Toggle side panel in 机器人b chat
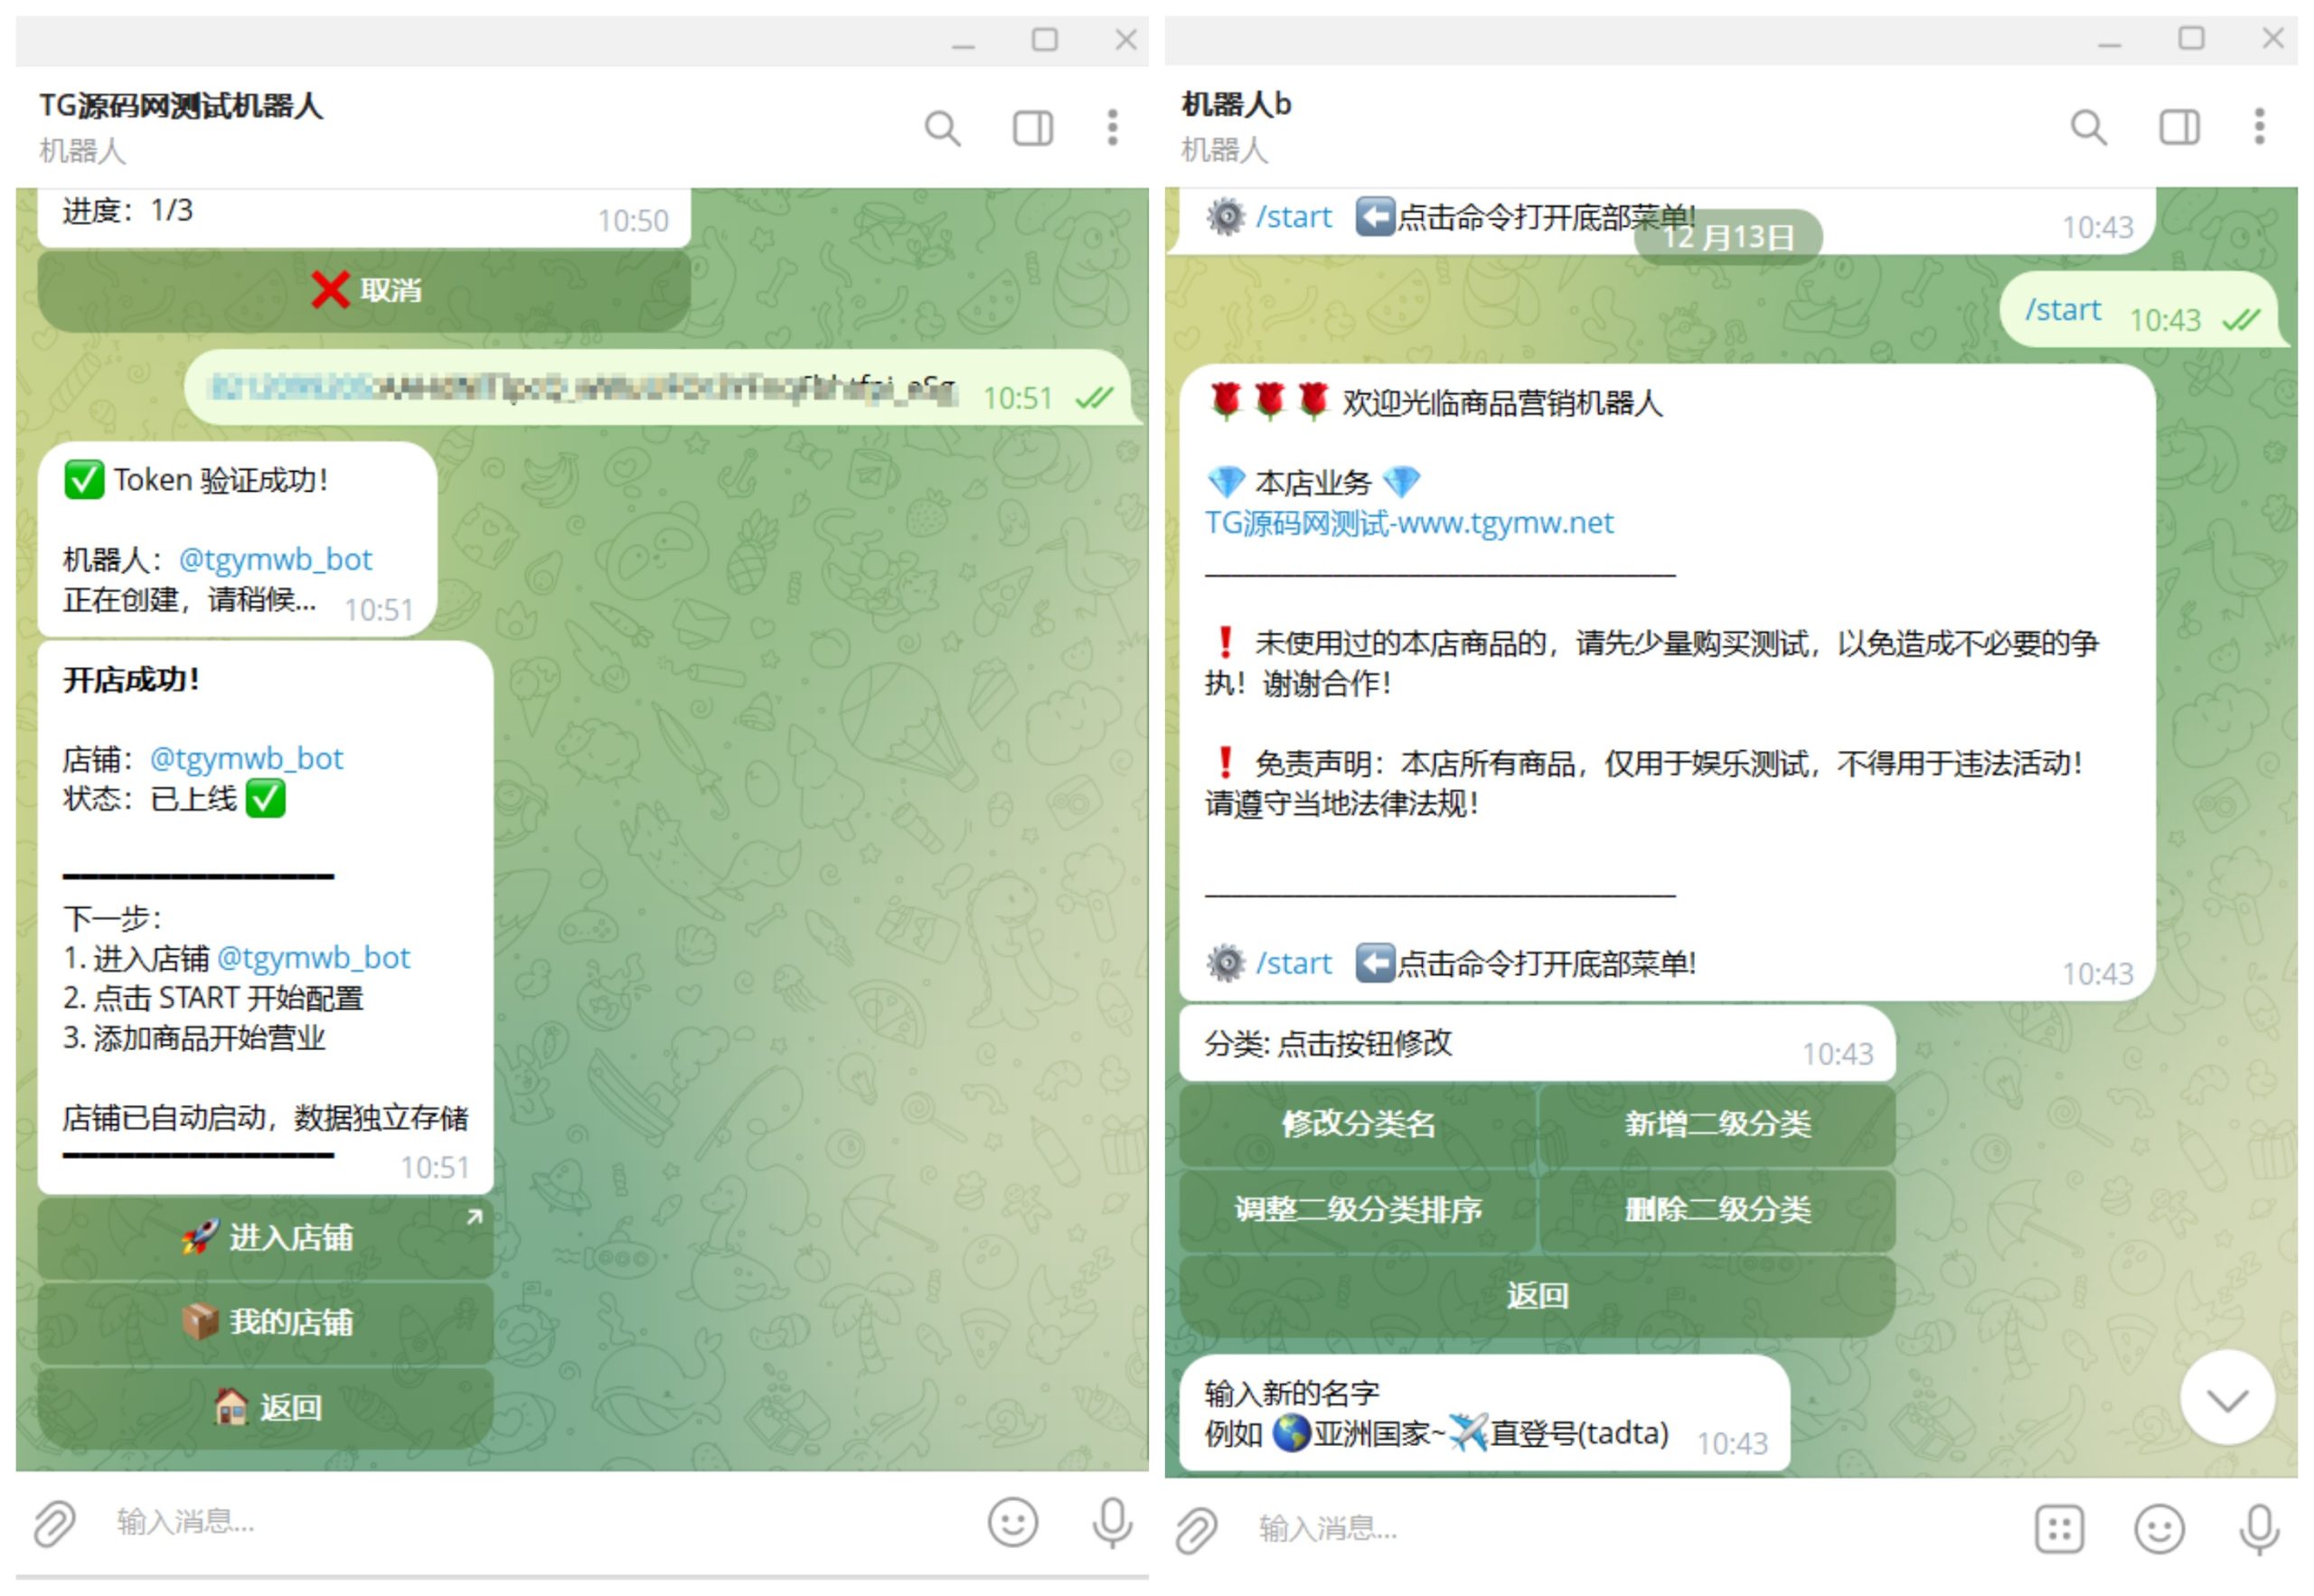The height and width of the screenshot is (1596, 2314). click(2178, 127)
